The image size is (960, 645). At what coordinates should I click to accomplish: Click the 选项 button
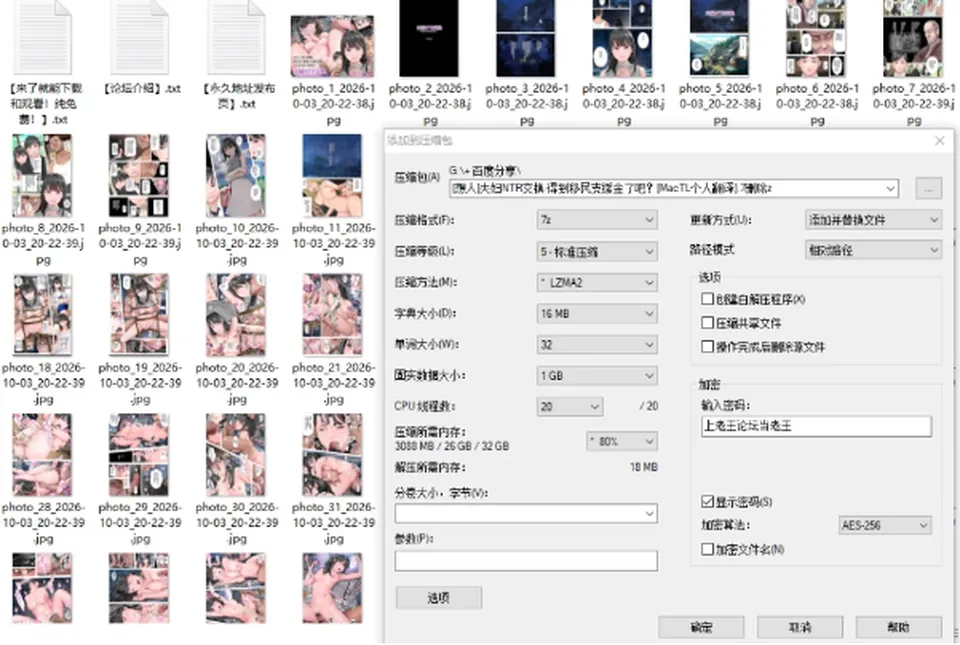click(438, 598)
